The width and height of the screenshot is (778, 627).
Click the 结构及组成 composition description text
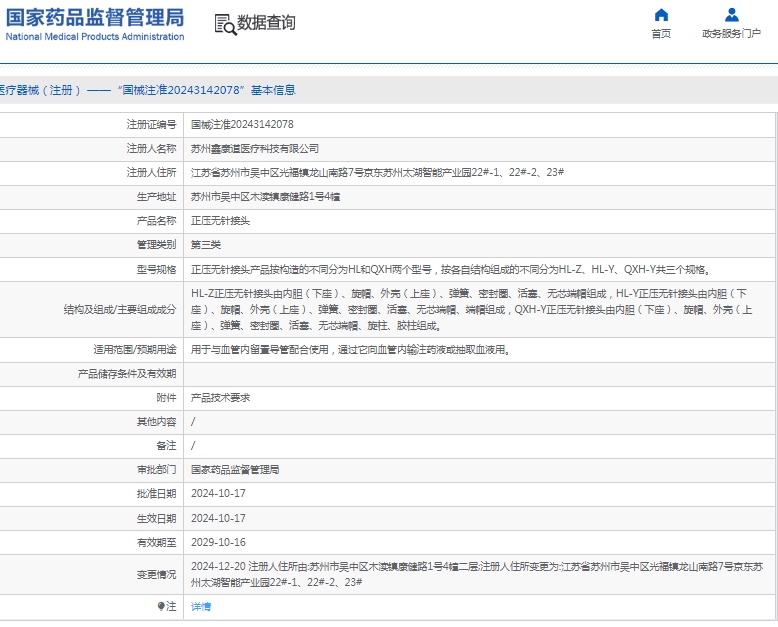tap(471, 310)
